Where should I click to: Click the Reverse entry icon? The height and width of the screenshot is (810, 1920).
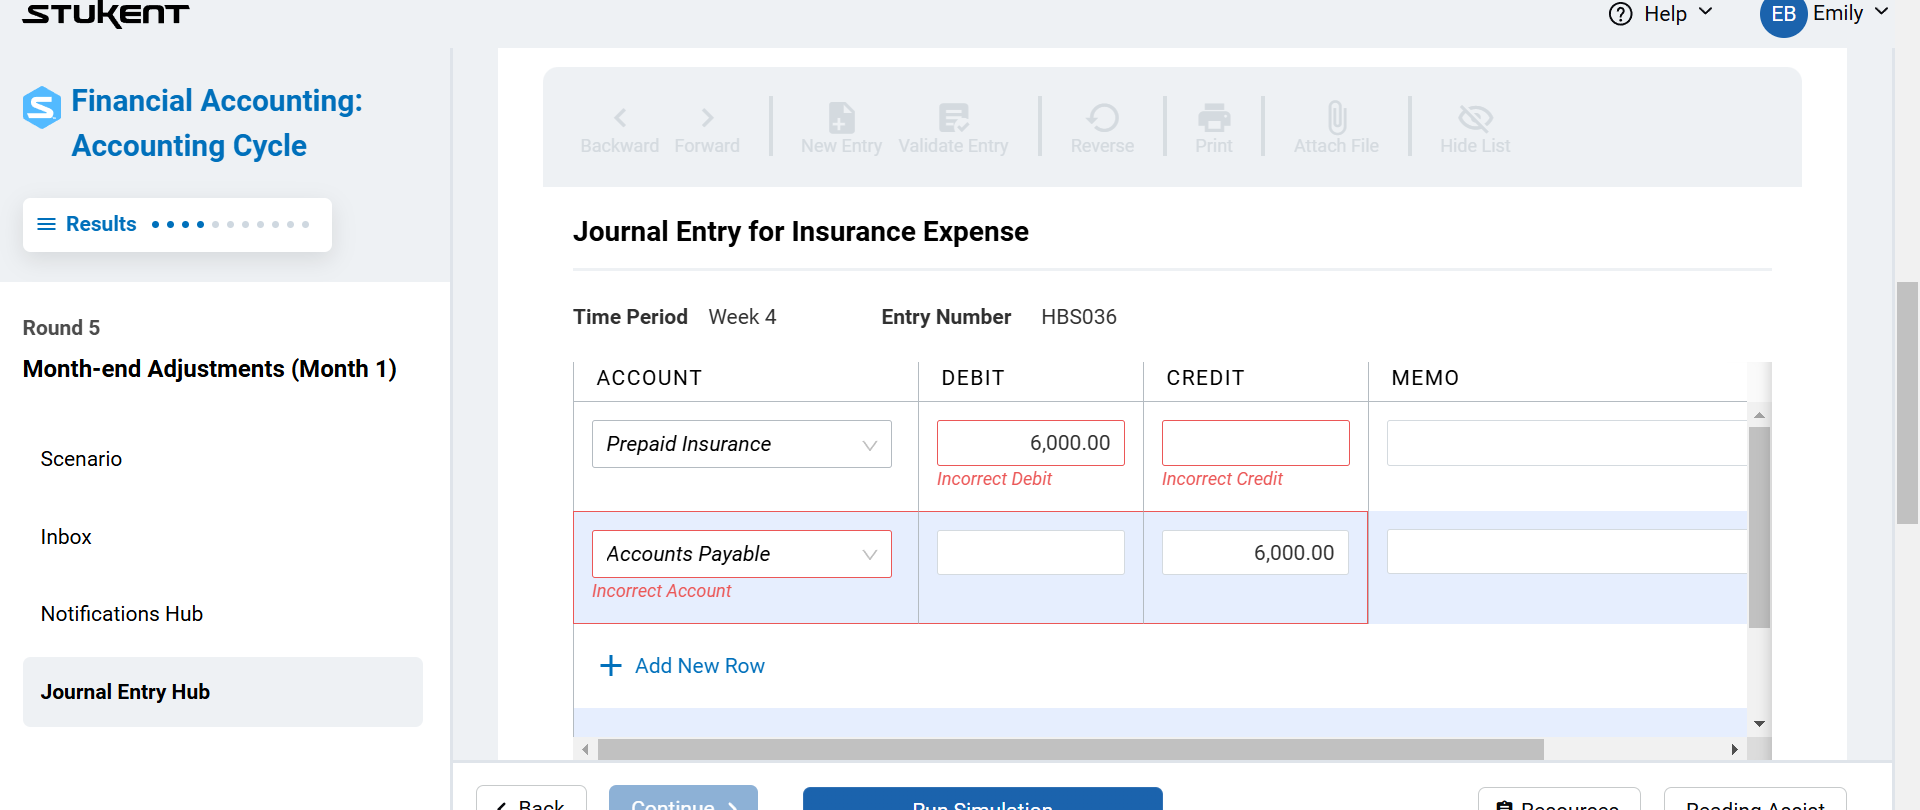tap(1102, 118)
